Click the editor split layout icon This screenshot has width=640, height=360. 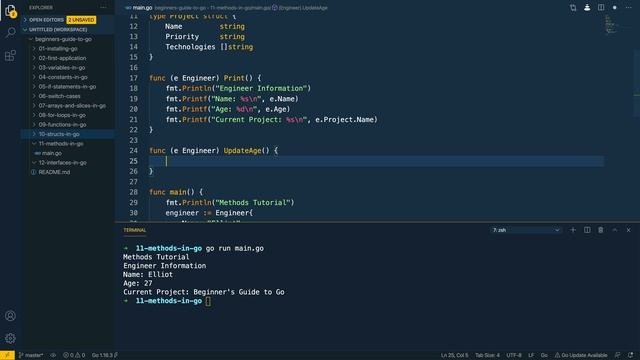click(601, 7)
